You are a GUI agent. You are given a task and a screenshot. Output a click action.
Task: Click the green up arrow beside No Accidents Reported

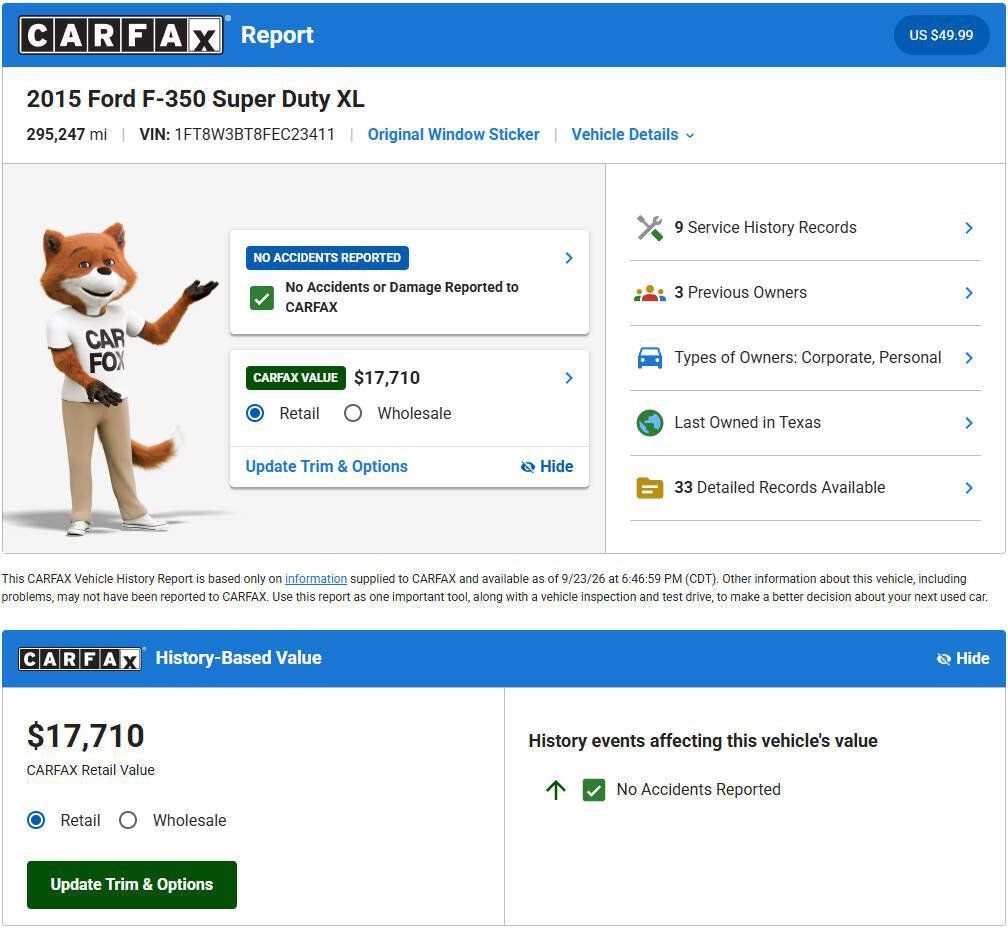[555, 790]
